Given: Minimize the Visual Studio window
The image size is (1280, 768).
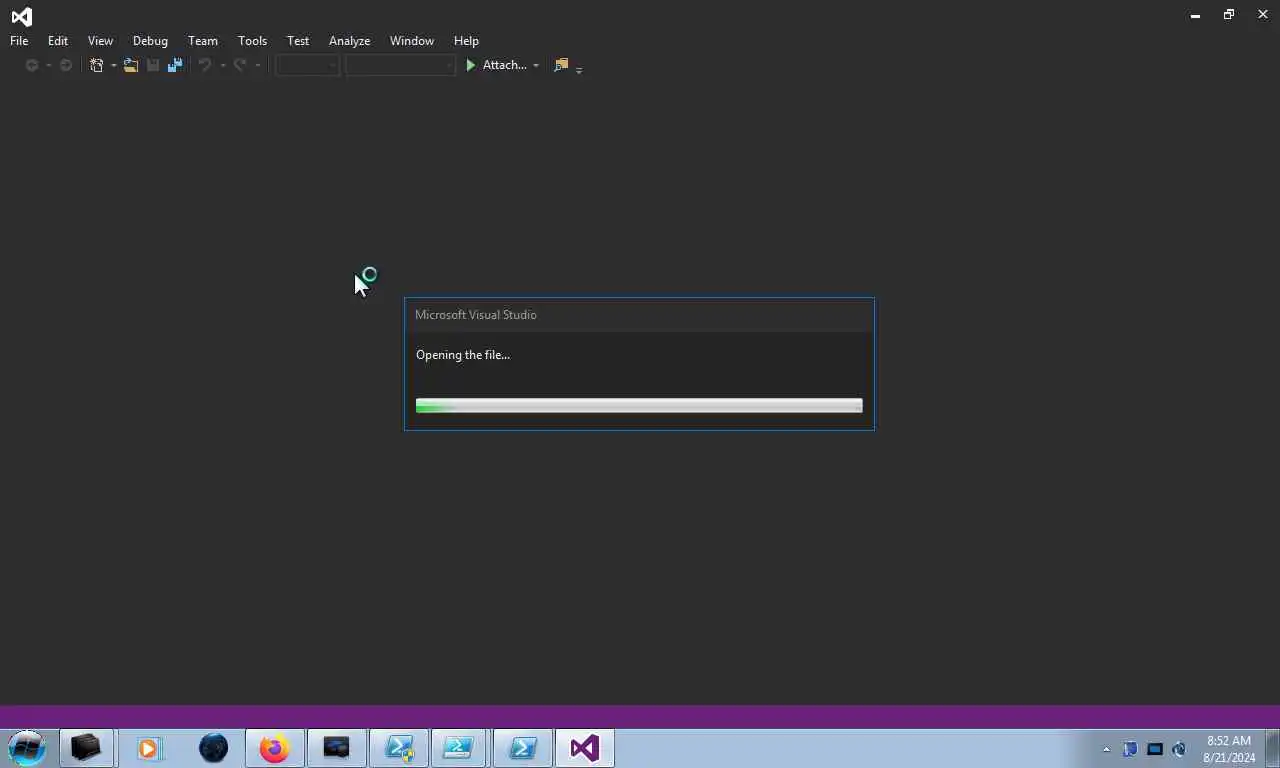Looking at the screenshot, I should (1195, 15).
